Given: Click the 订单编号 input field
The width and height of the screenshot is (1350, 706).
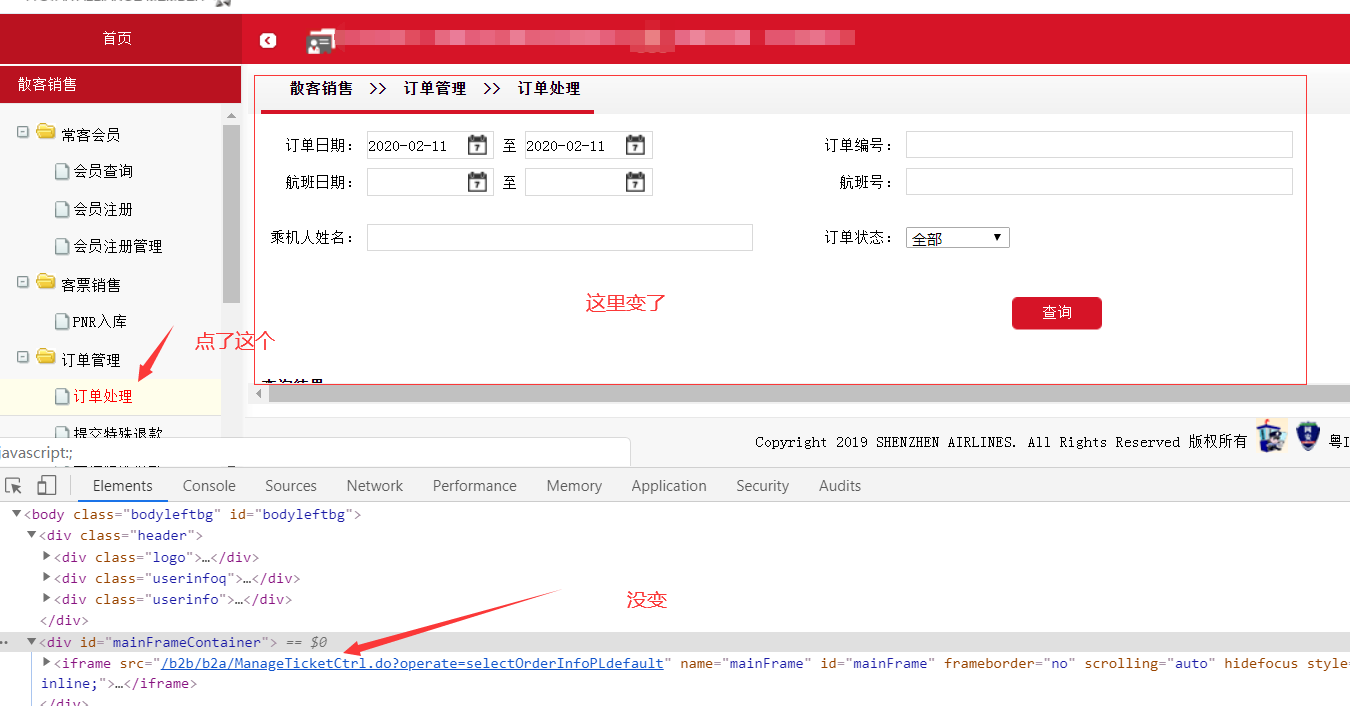Looking at the screenshot, I should coord(1099,145).
